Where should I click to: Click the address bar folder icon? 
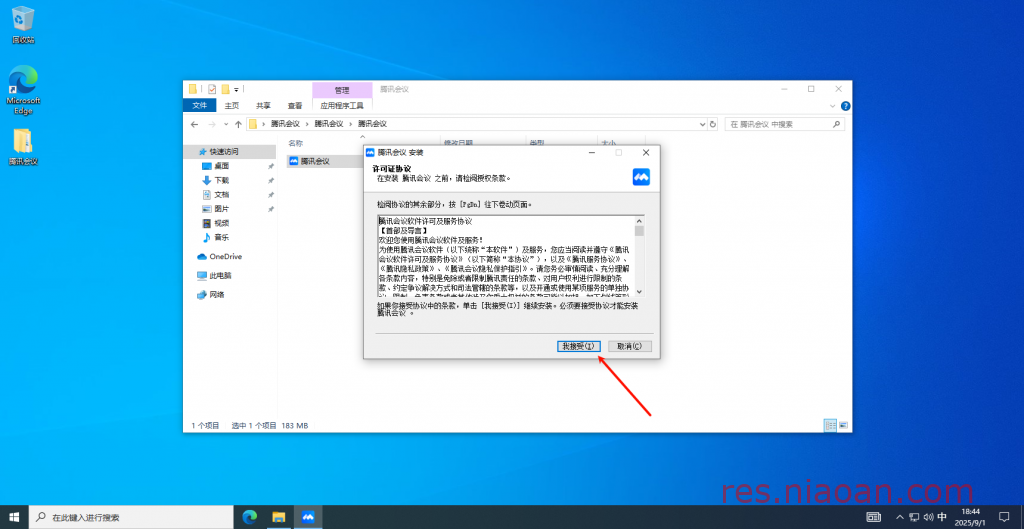pyautogui.click(x=253, y=124)
